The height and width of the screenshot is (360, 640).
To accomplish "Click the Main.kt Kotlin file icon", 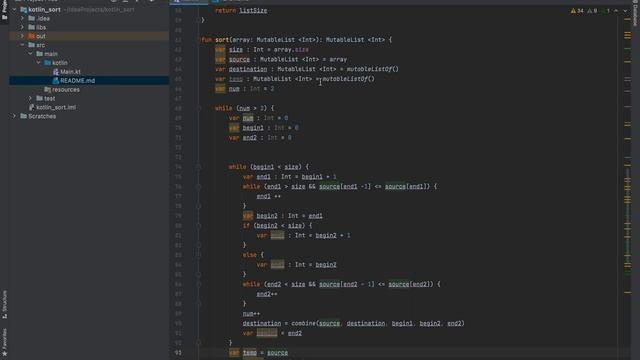I will (56, 72).
